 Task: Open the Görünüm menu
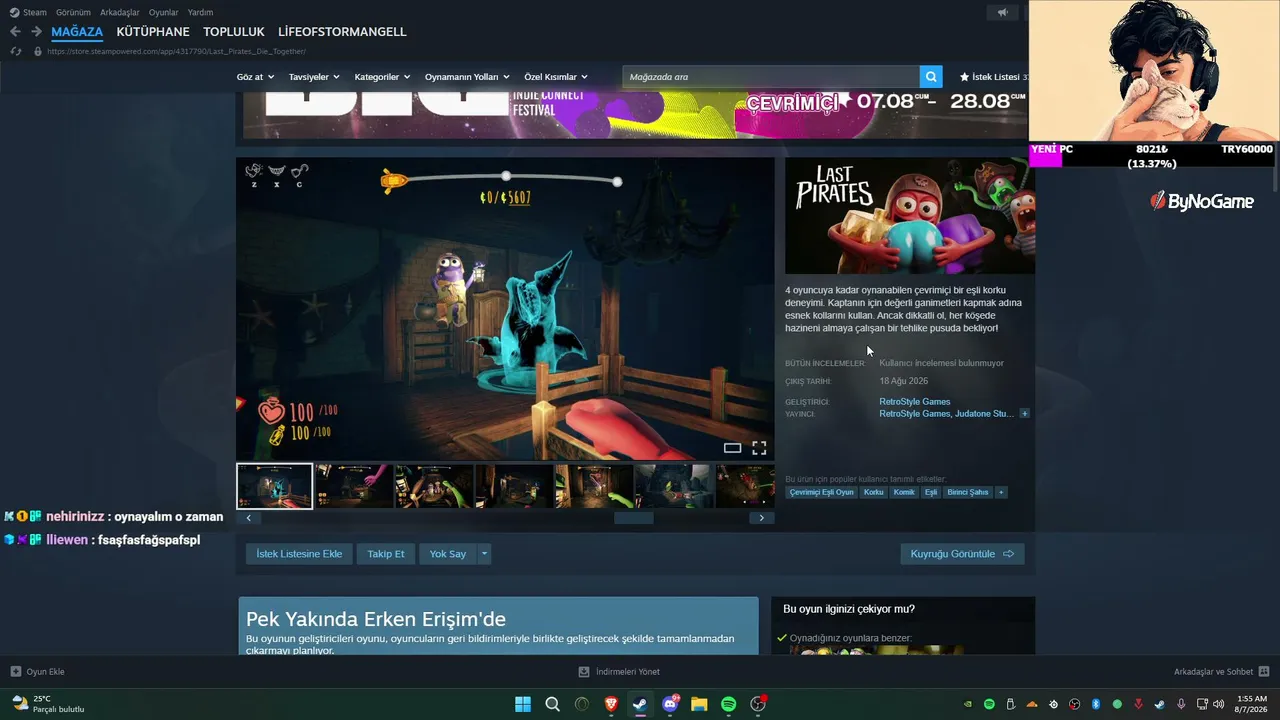click(73, 13)
